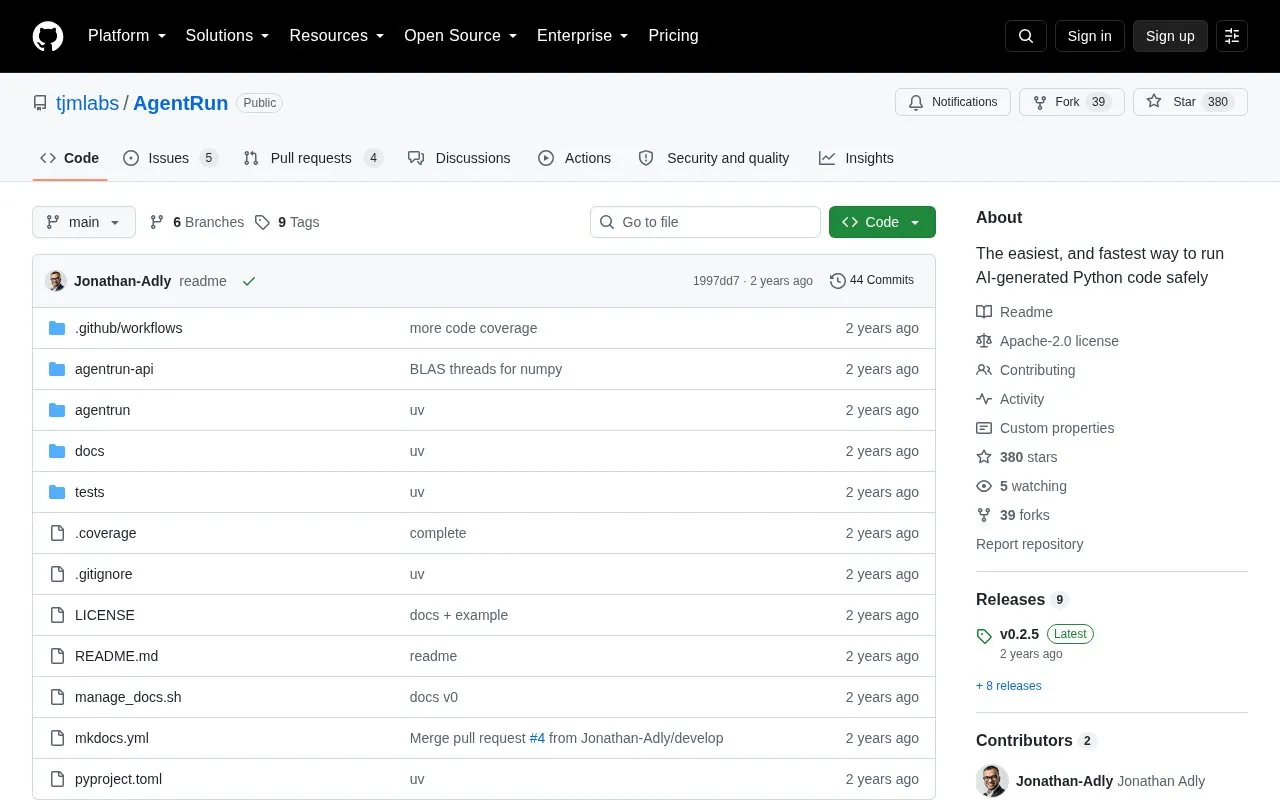Open the README.md file

click(116, 656)
